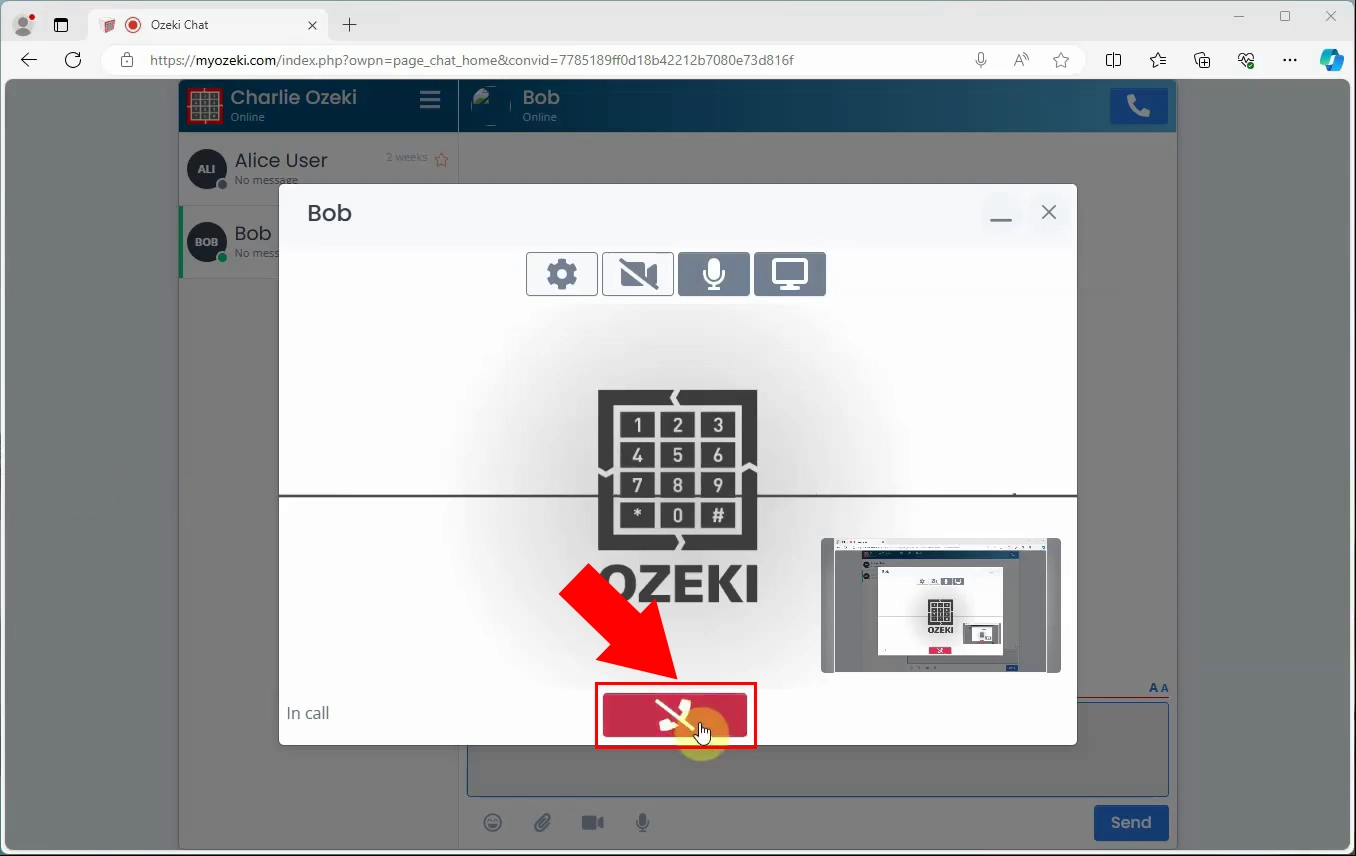The width and height of the screenshot is (1356, 856).
Task: Click Charlie Ozeki name in header
Action: 293,97
